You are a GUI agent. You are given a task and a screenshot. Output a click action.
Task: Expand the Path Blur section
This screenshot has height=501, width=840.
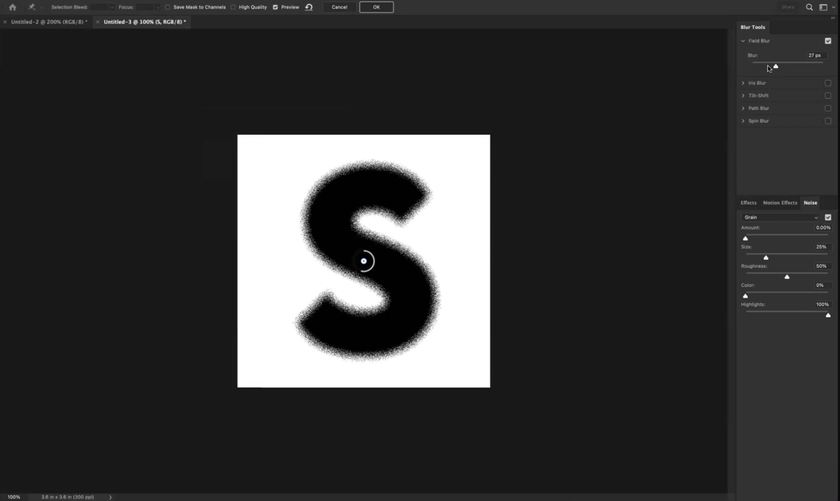743,108
